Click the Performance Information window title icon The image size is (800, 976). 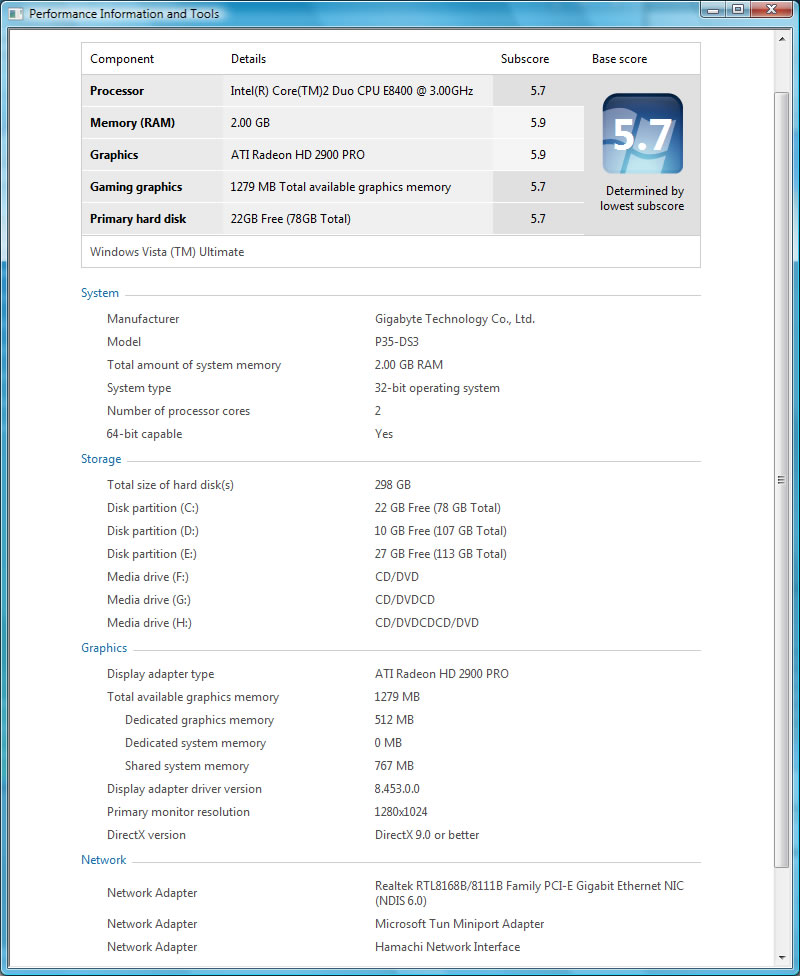pos(16,14)
